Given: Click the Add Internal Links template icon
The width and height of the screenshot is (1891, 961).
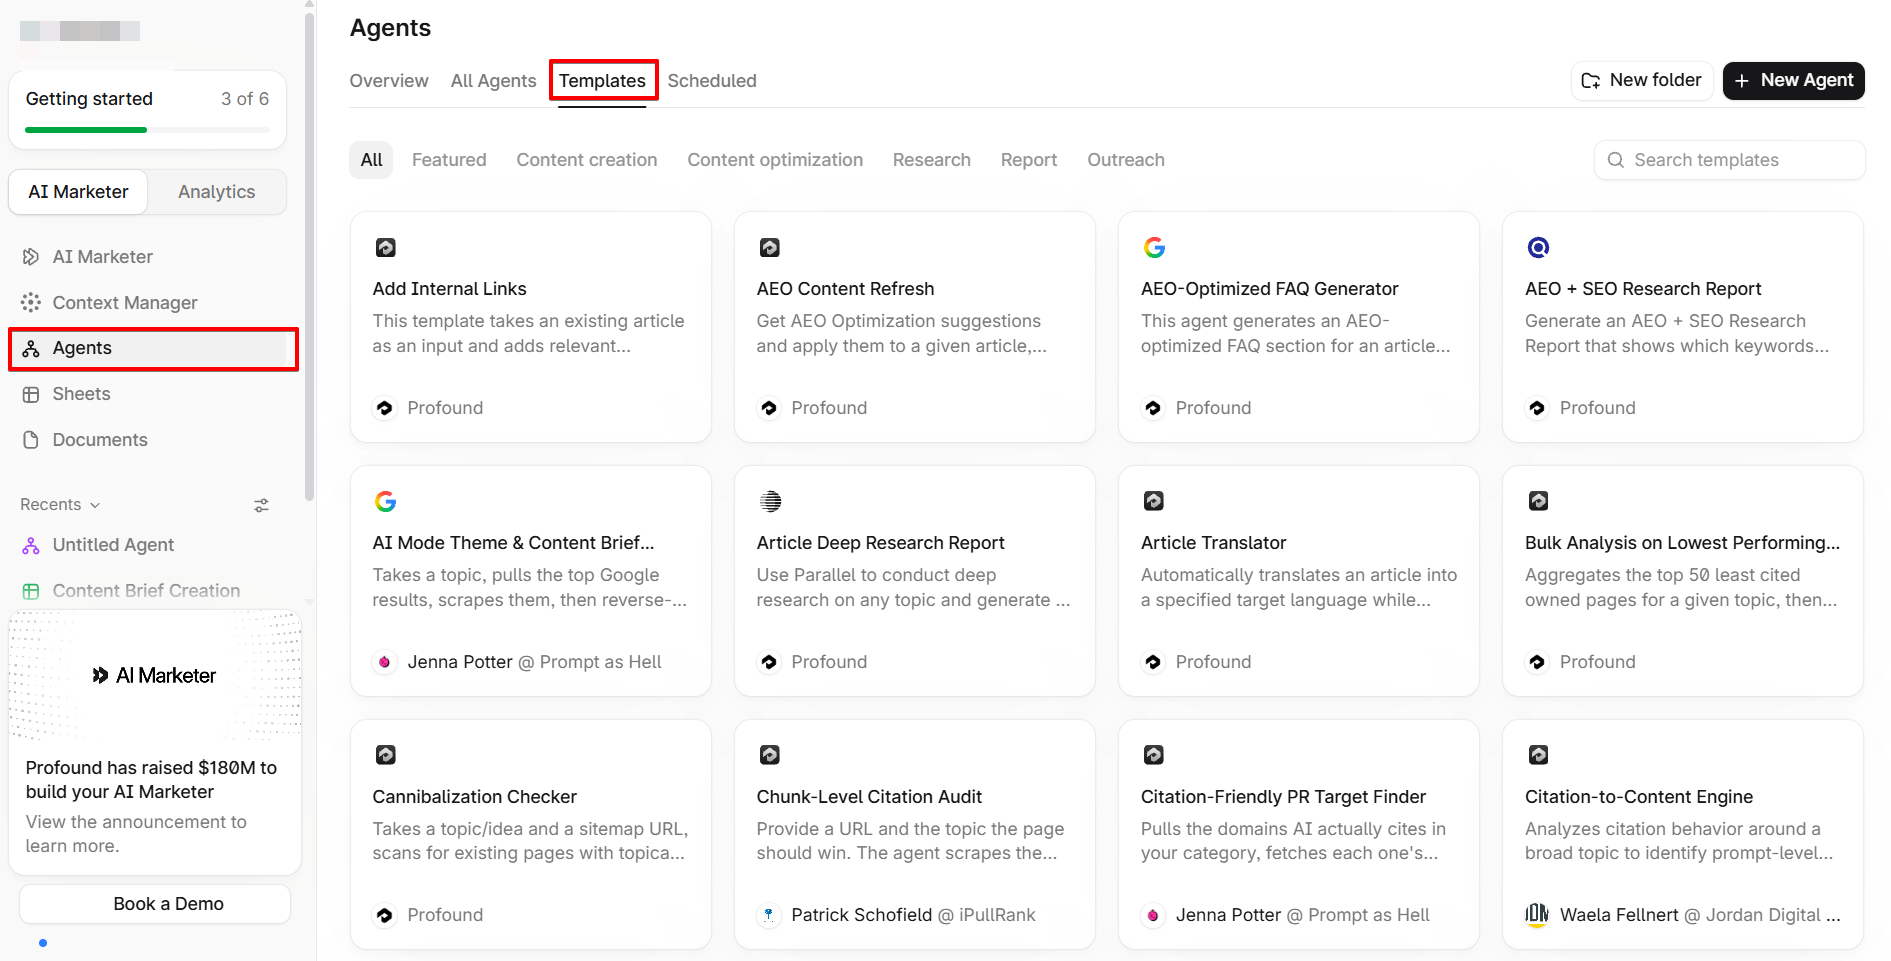Looking at the screenshot, I should pos(385,247).
